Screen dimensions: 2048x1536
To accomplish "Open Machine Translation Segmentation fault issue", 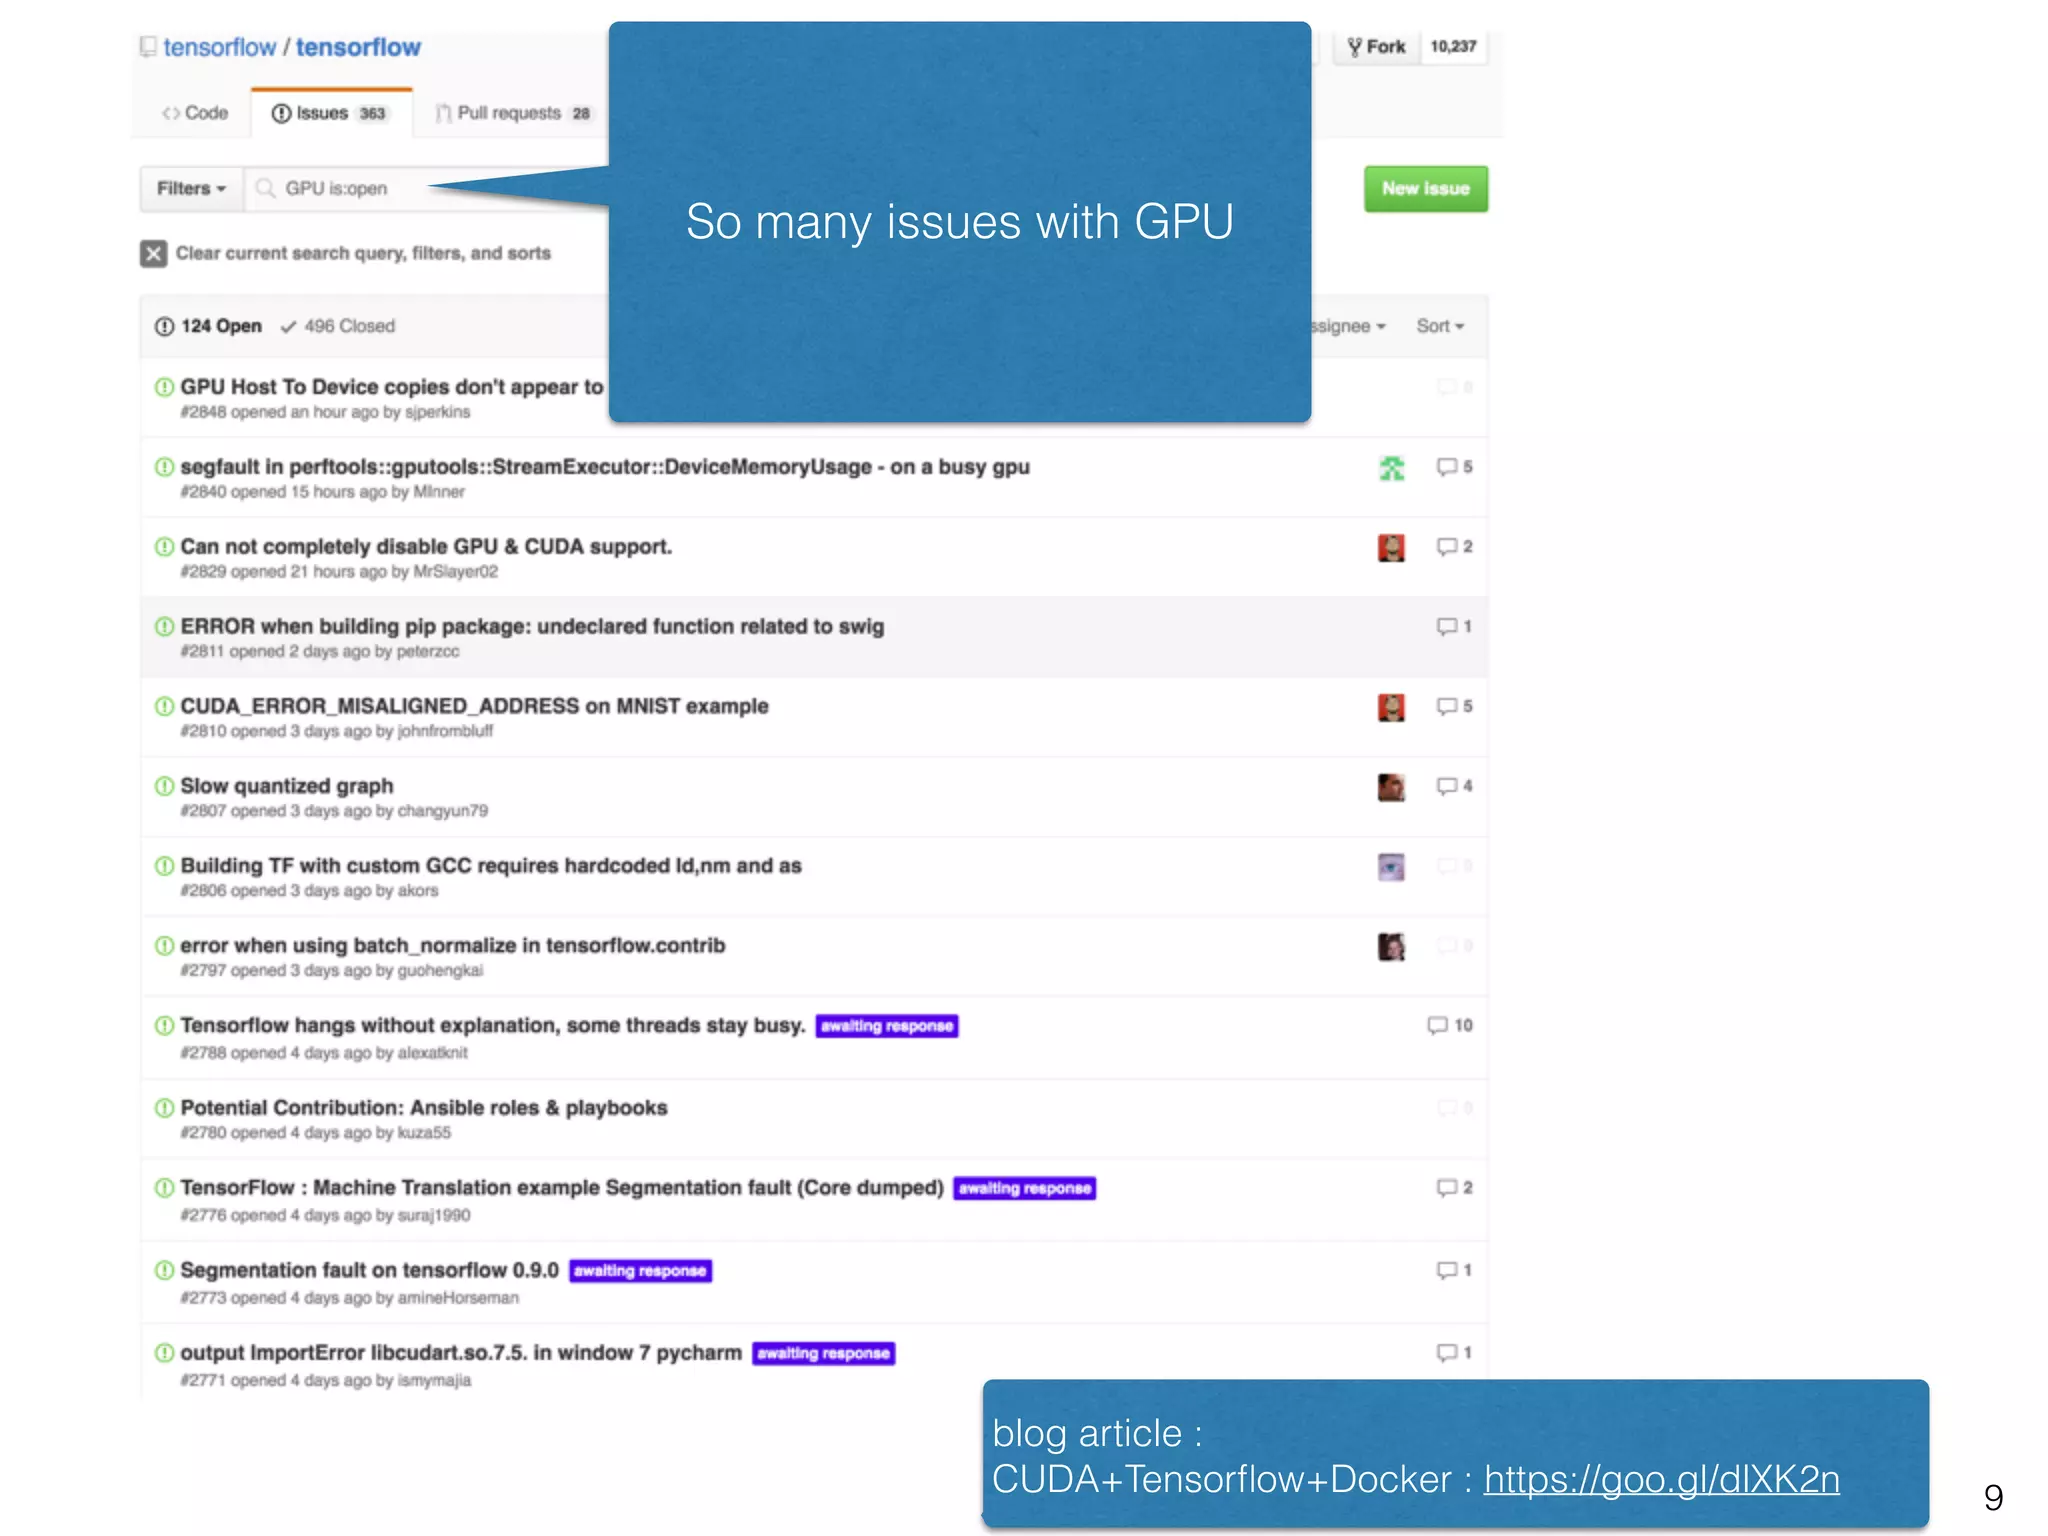I will [562, 1188].
